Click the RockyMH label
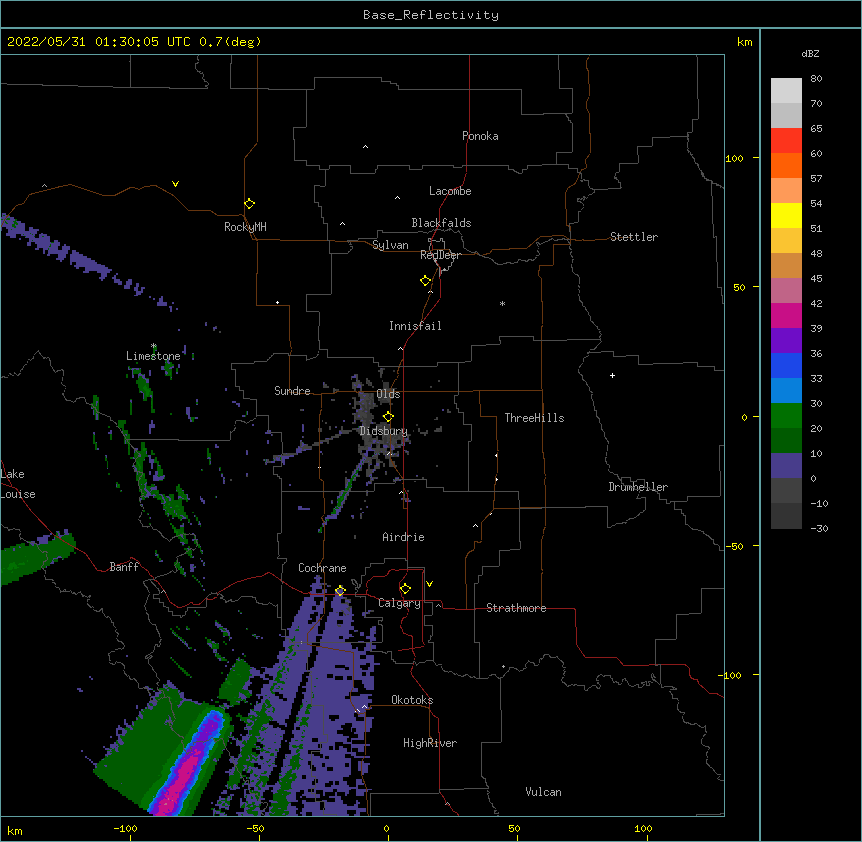This screenshot has width=862, height=842. tap(245, 227)
